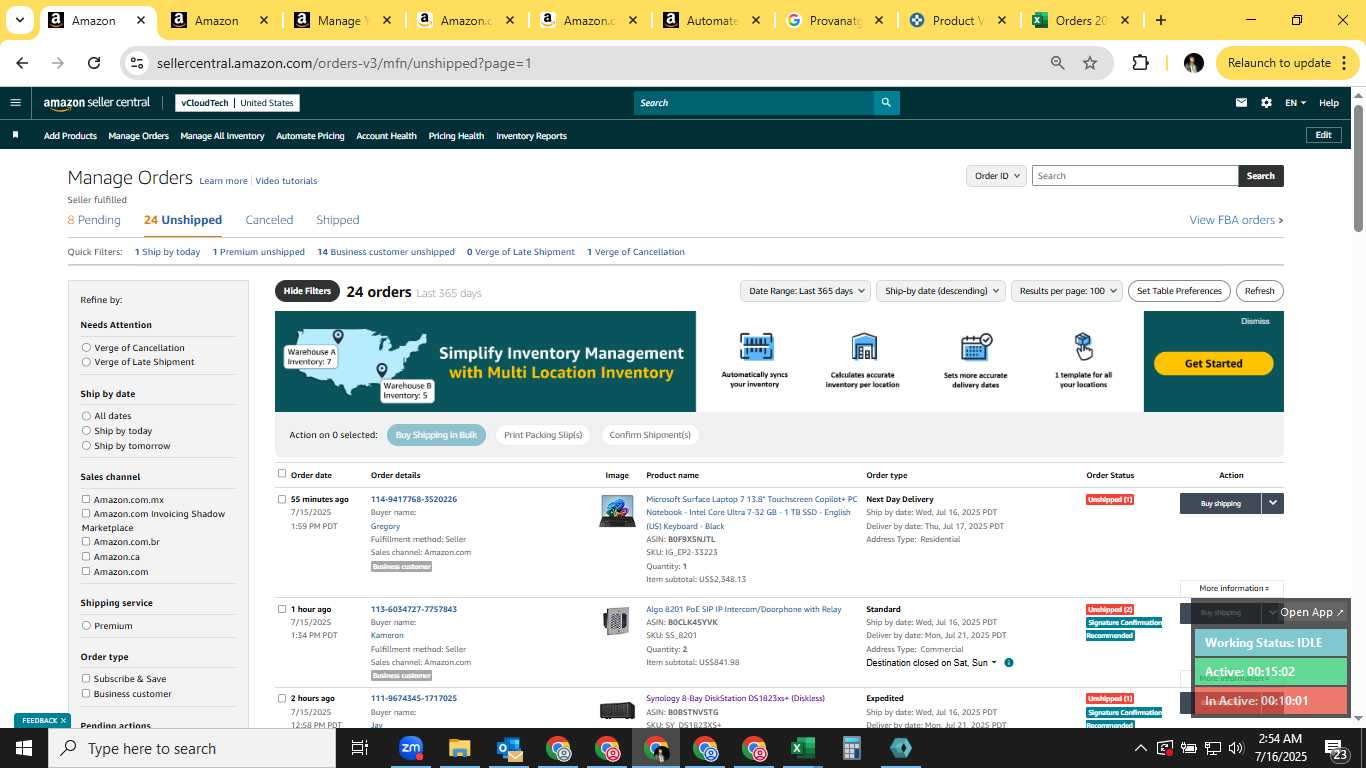Click the Algo 8201 intercom product image
This screenshot has width=1366, height=768.
pyautogui.click(x=617, y=620)
